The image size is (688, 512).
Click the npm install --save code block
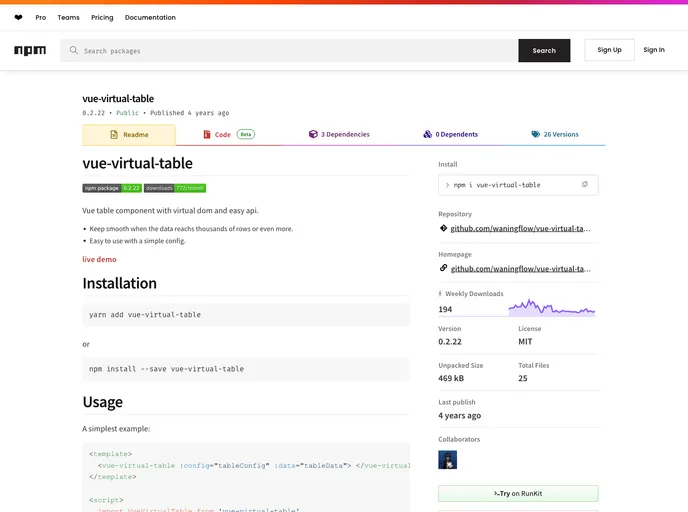[246, 369]
